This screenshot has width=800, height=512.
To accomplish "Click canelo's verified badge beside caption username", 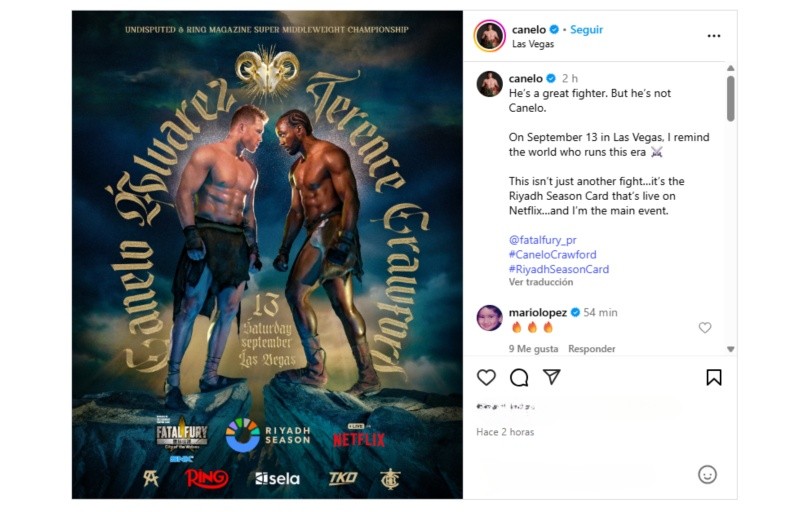I will pyautogui.click(x=551, y=79).
